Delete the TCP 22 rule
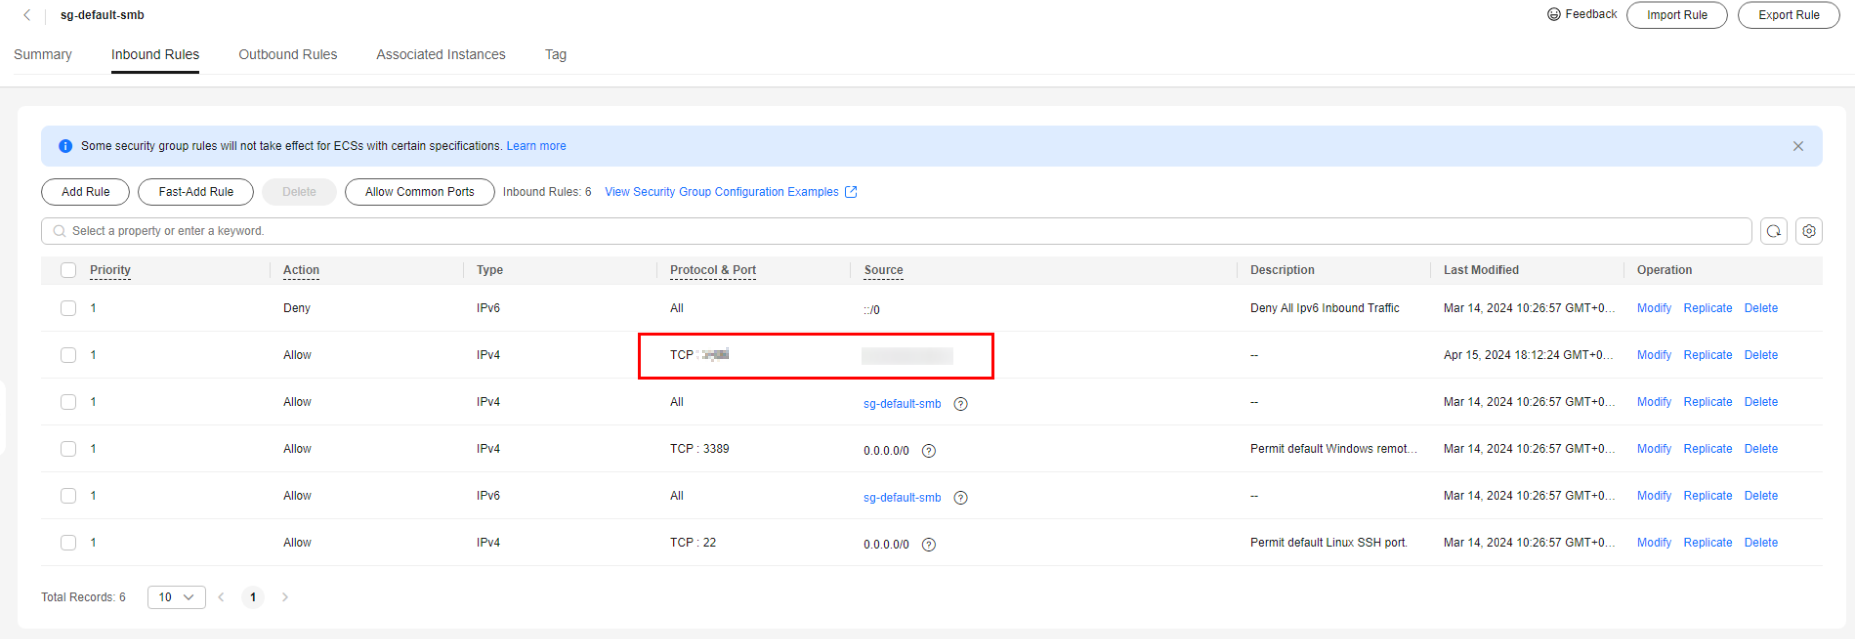1858x639 pixels. [x=1761, y=543]
